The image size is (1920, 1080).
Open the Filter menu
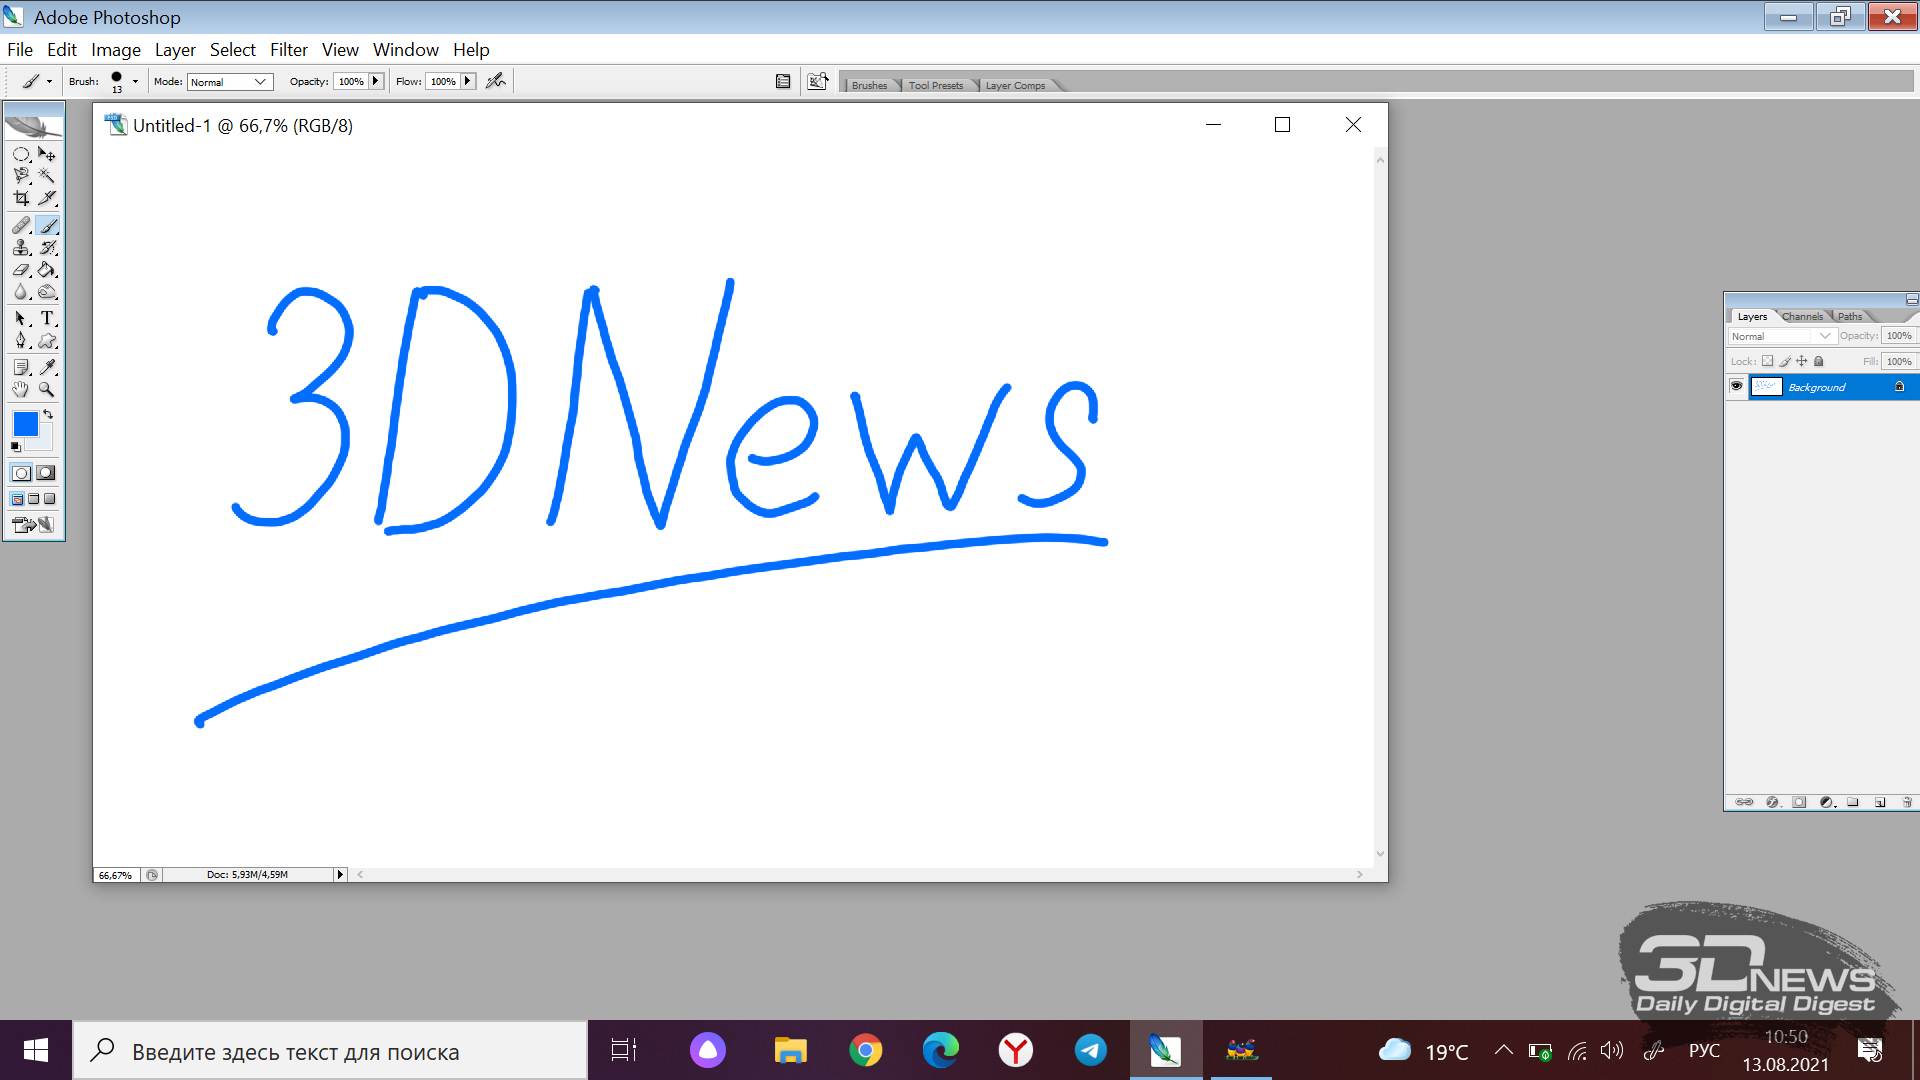point(289,50)
